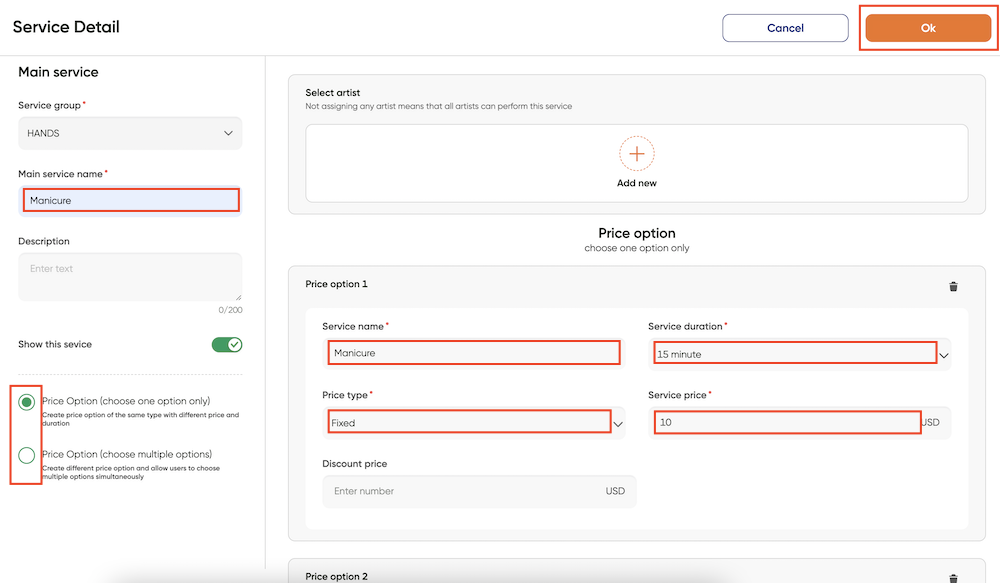Screen dimensions: 1000x583
Task: Click the Description text area resize handle
Action: 239,297
